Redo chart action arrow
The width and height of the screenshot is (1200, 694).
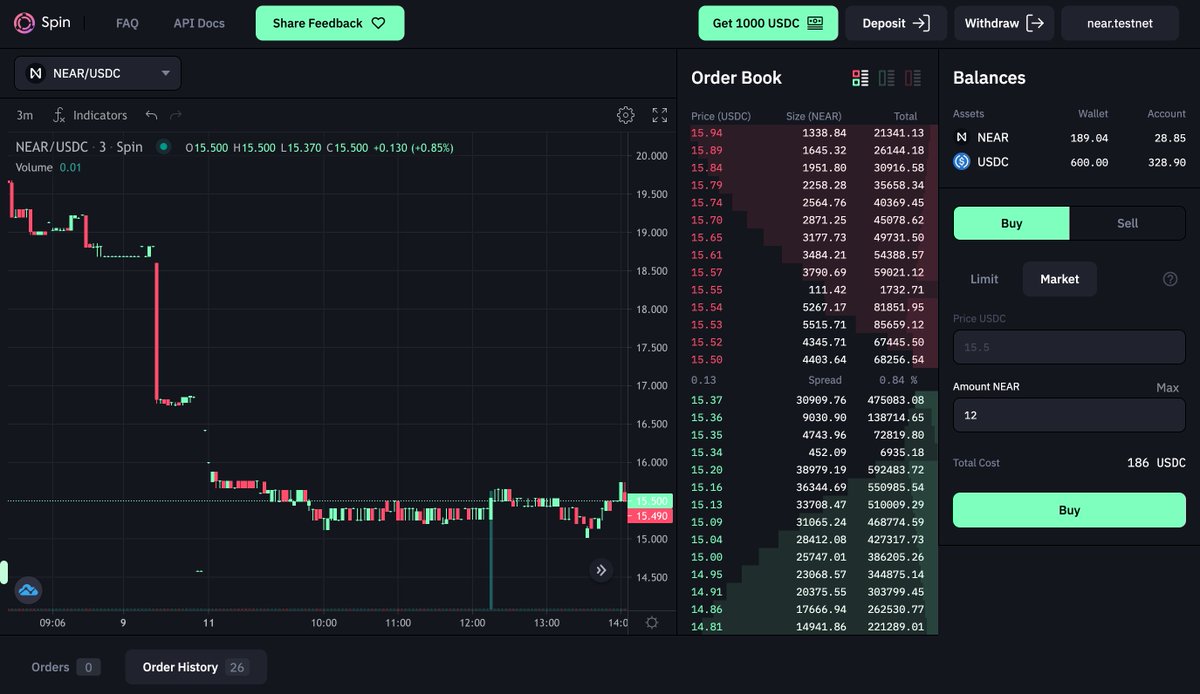tap(176, 115)
